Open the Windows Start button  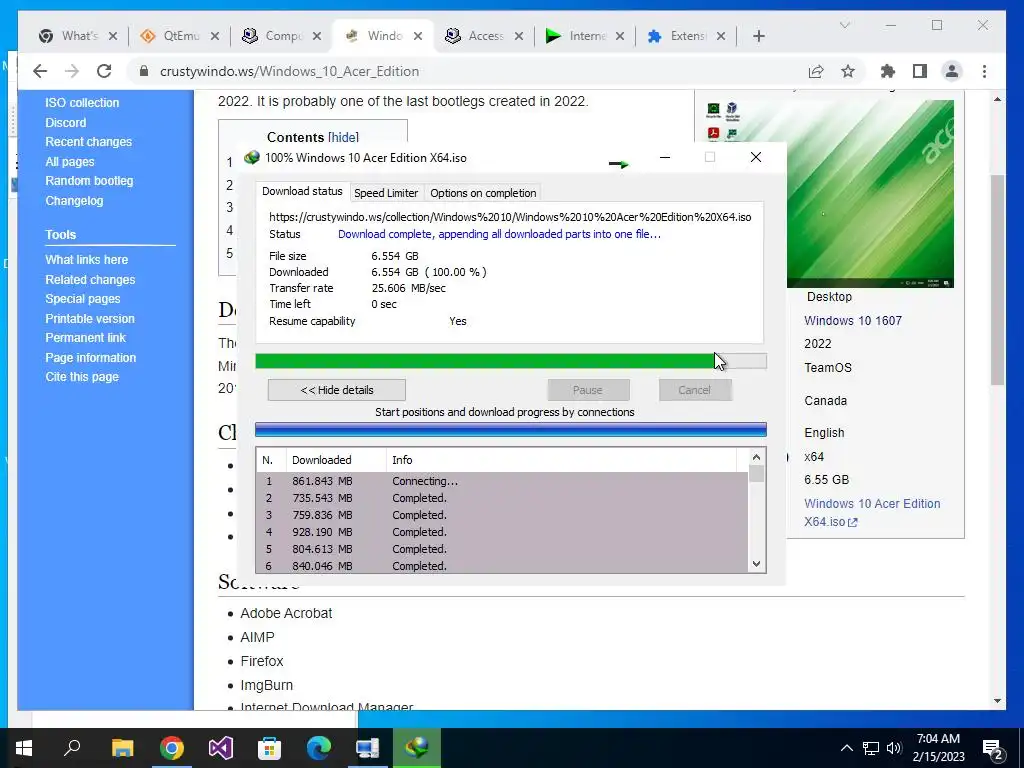click(24, 748)
